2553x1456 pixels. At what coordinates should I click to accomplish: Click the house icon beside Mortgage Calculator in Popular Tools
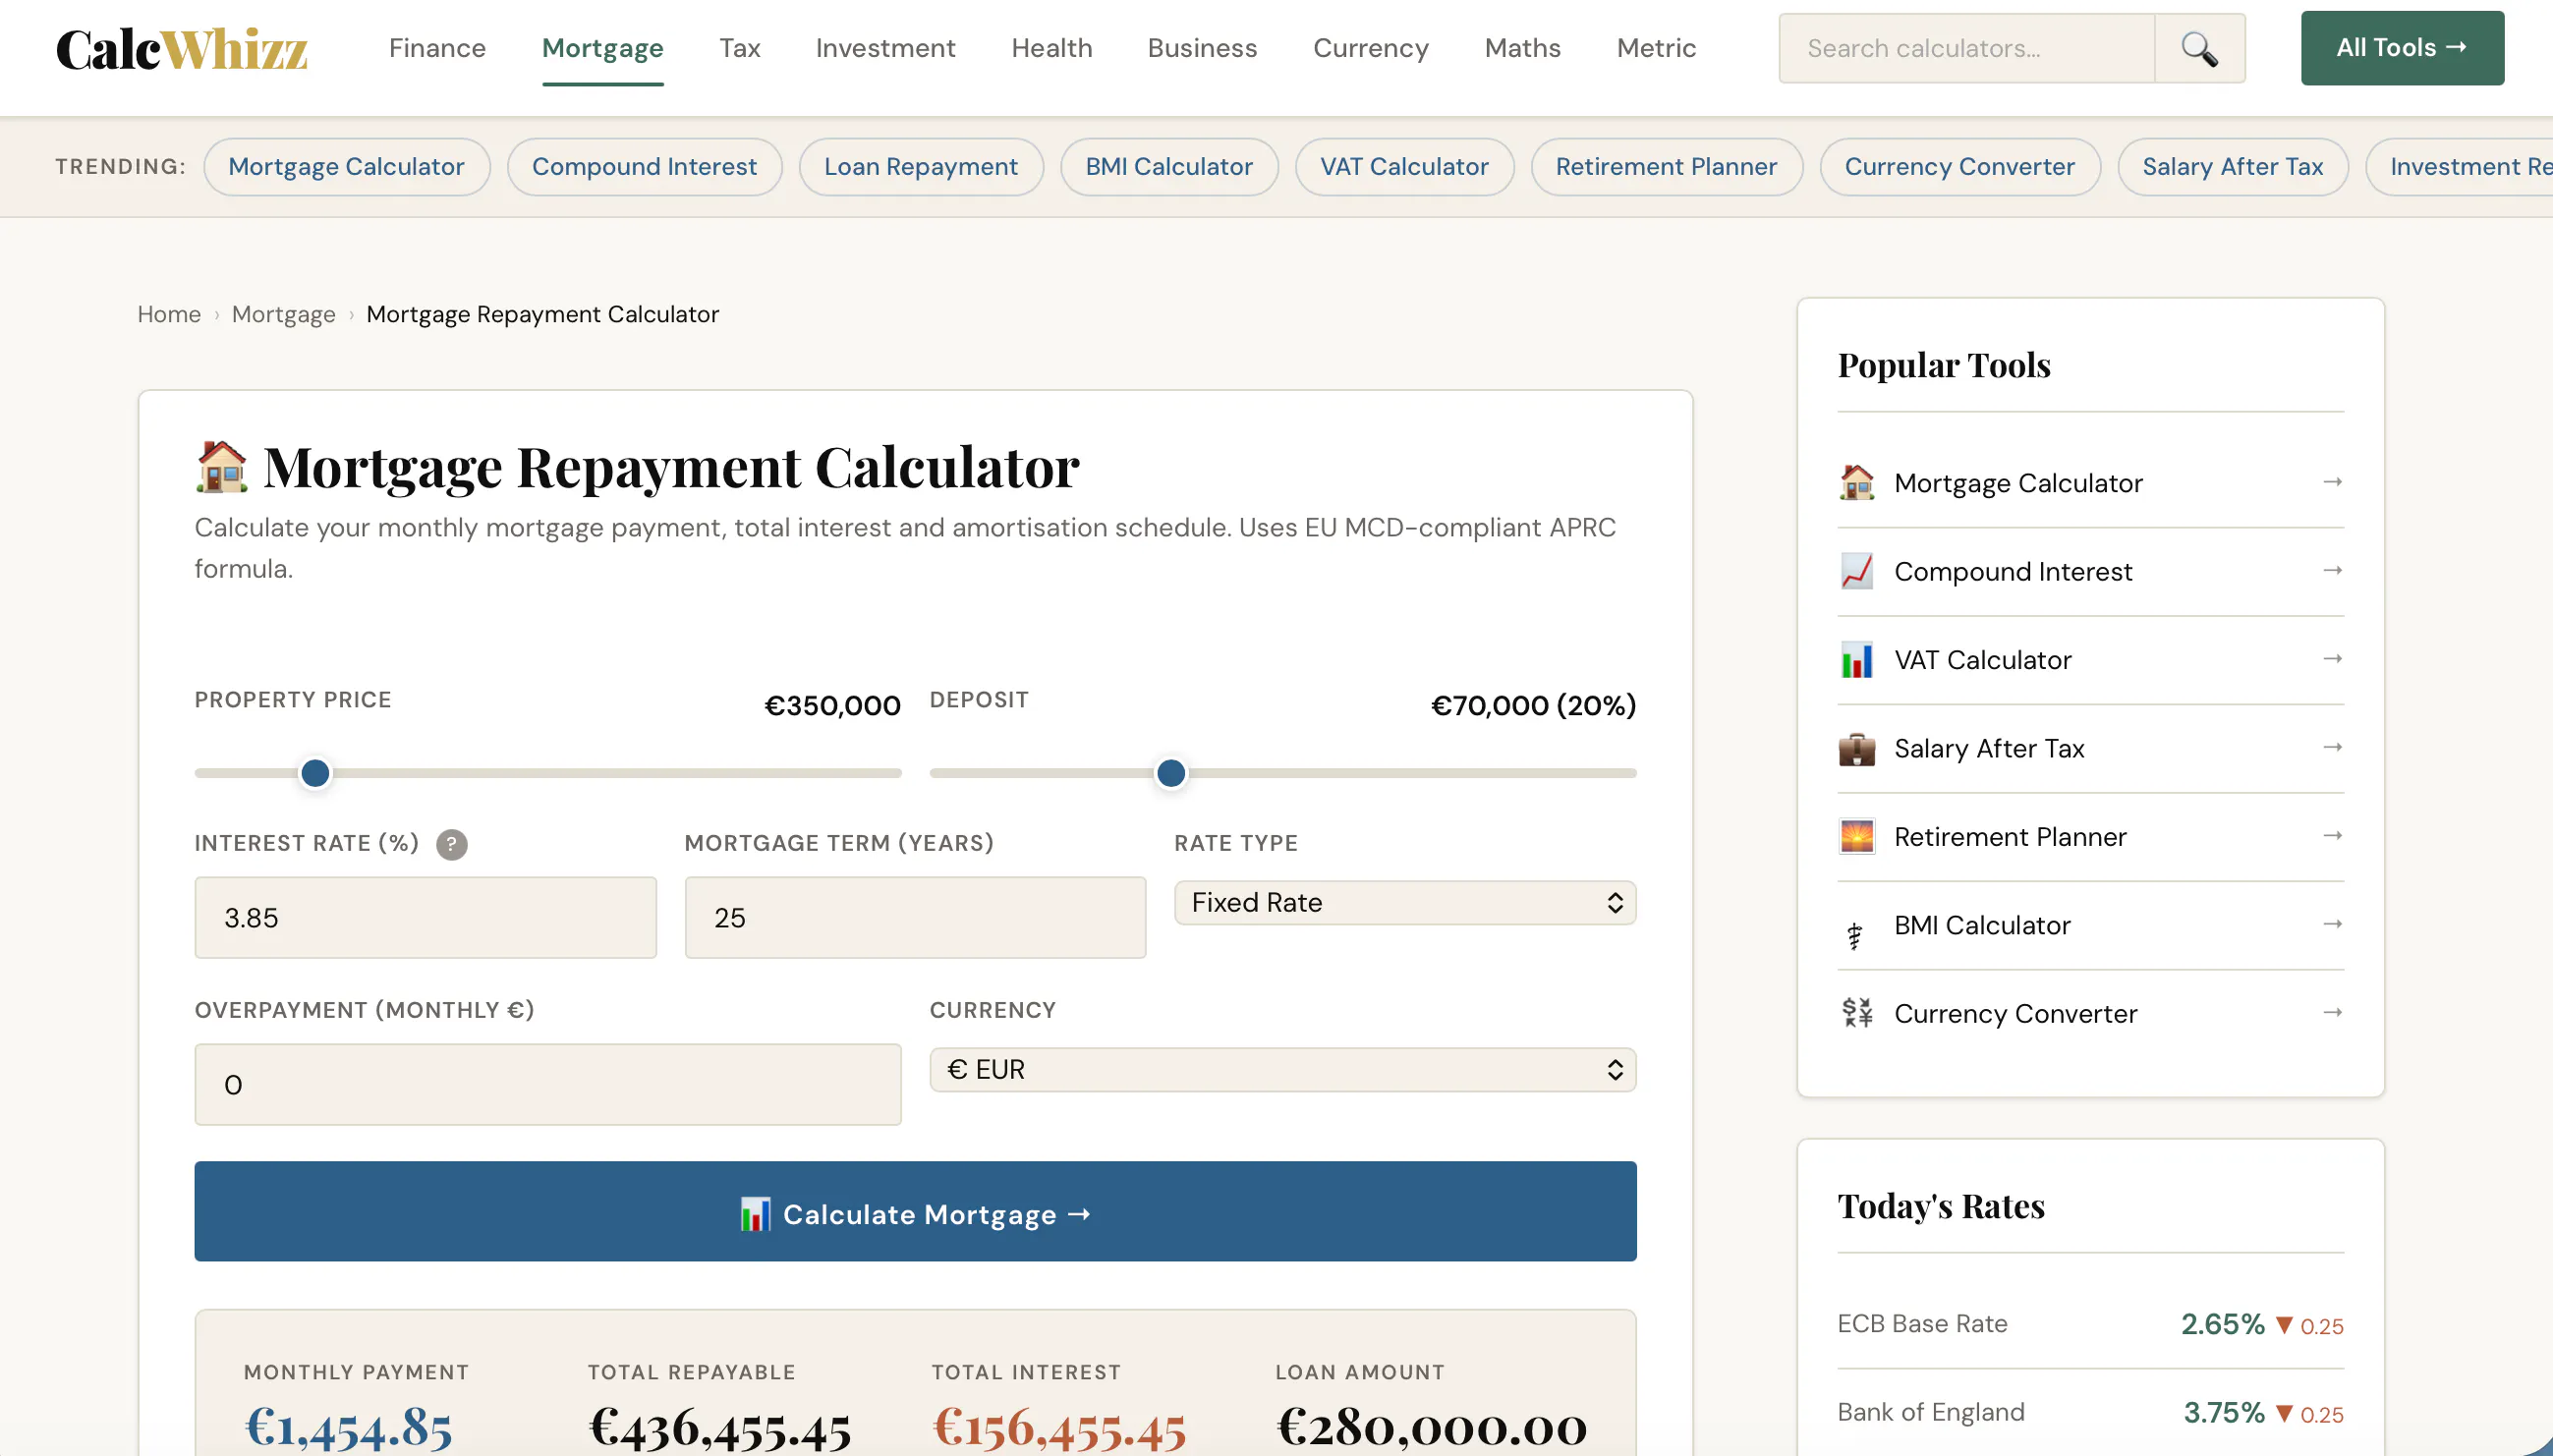(1857, 483)
